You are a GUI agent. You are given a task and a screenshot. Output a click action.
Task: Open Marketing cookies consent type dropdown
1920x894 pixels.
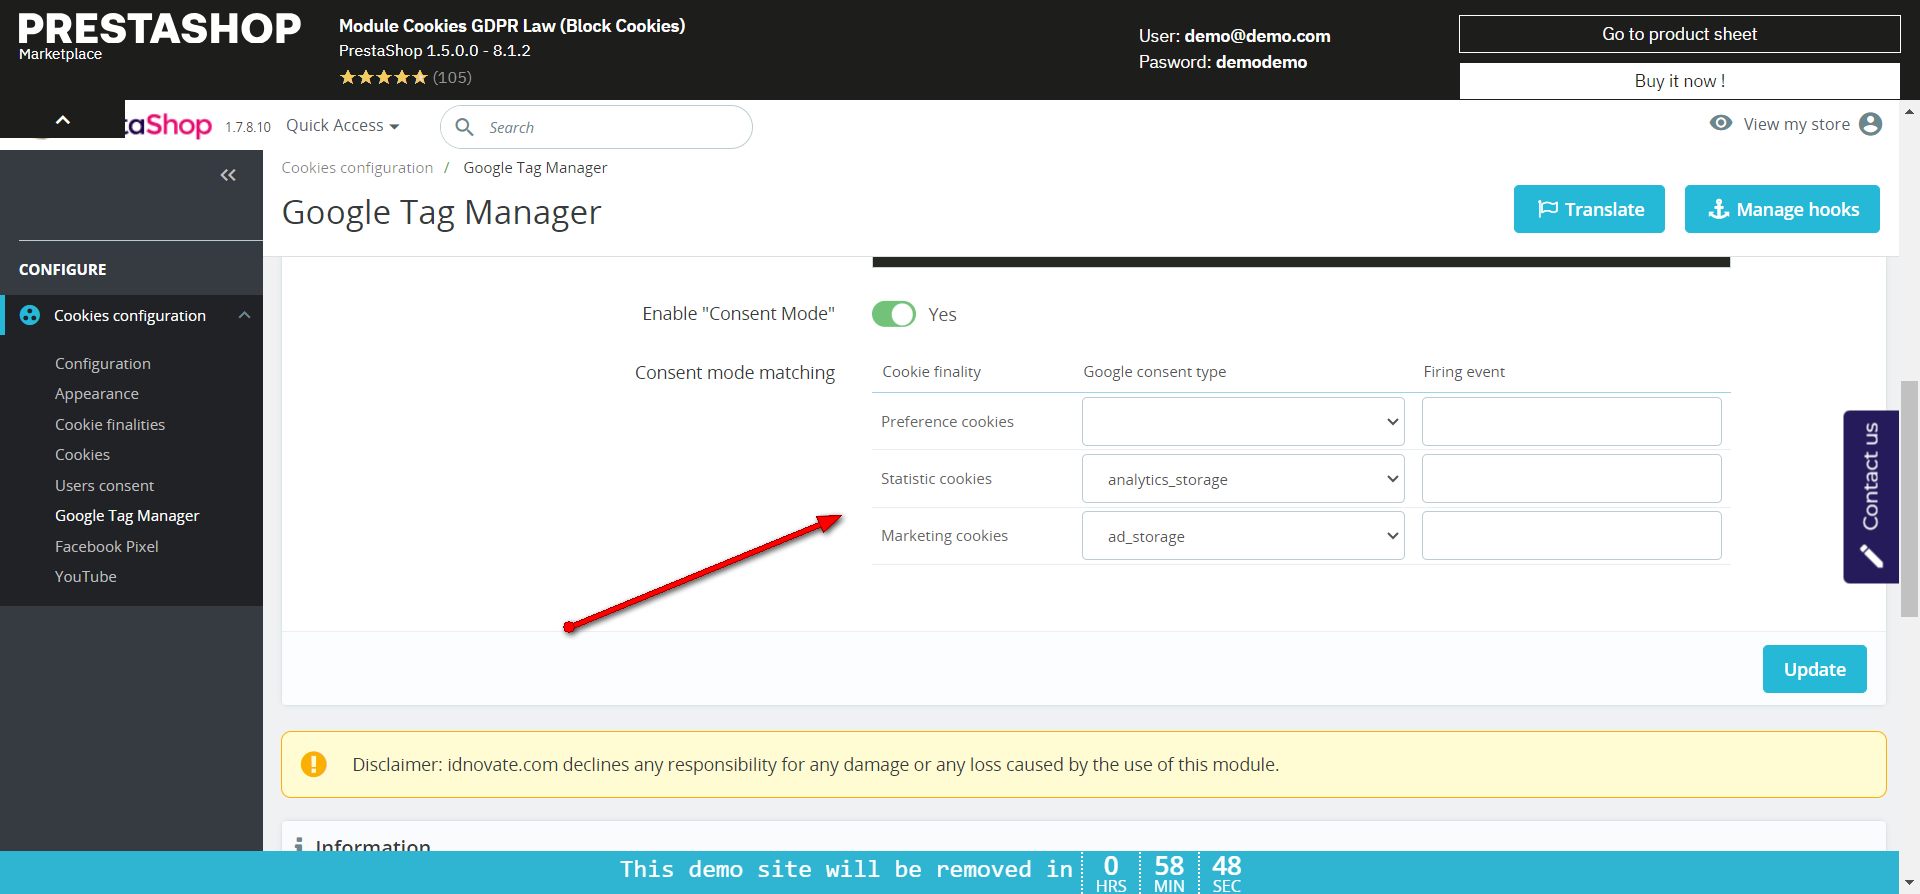pyautogui.click(x=1243, y=536)
